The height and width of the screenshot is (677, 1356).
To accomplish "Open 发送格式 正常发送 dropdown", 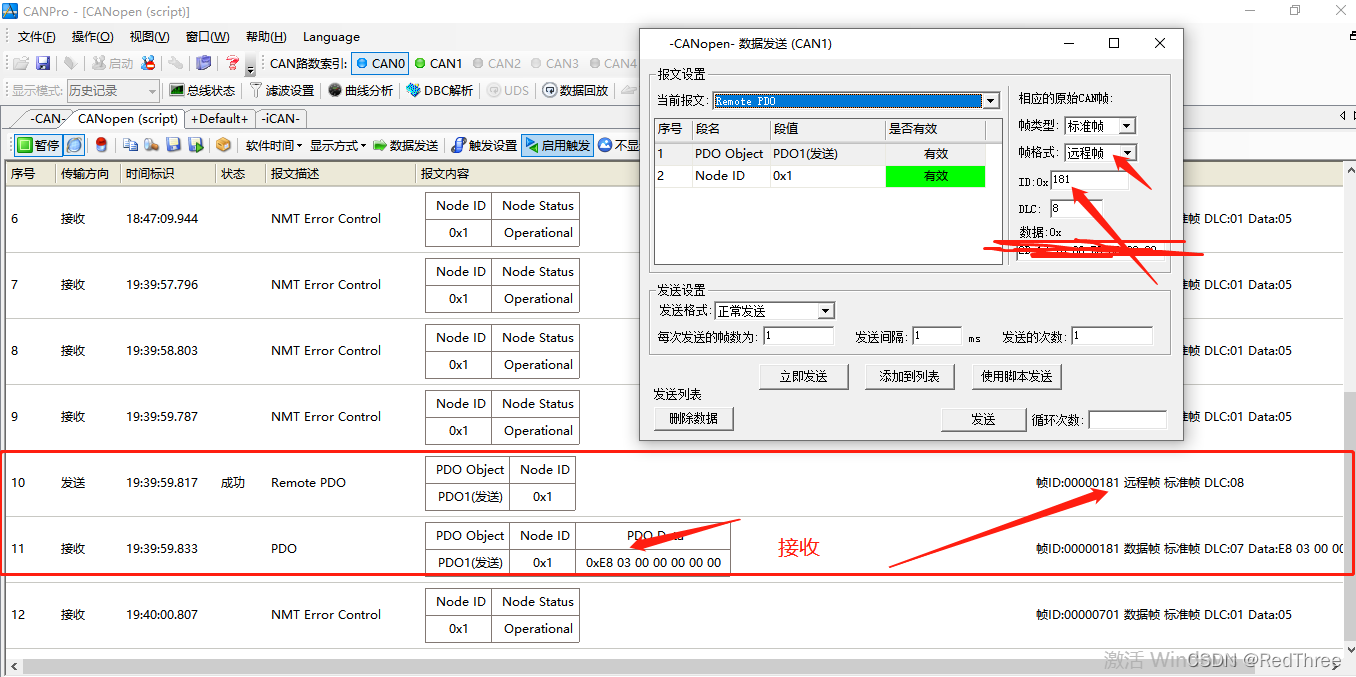I will click(775, 311).
